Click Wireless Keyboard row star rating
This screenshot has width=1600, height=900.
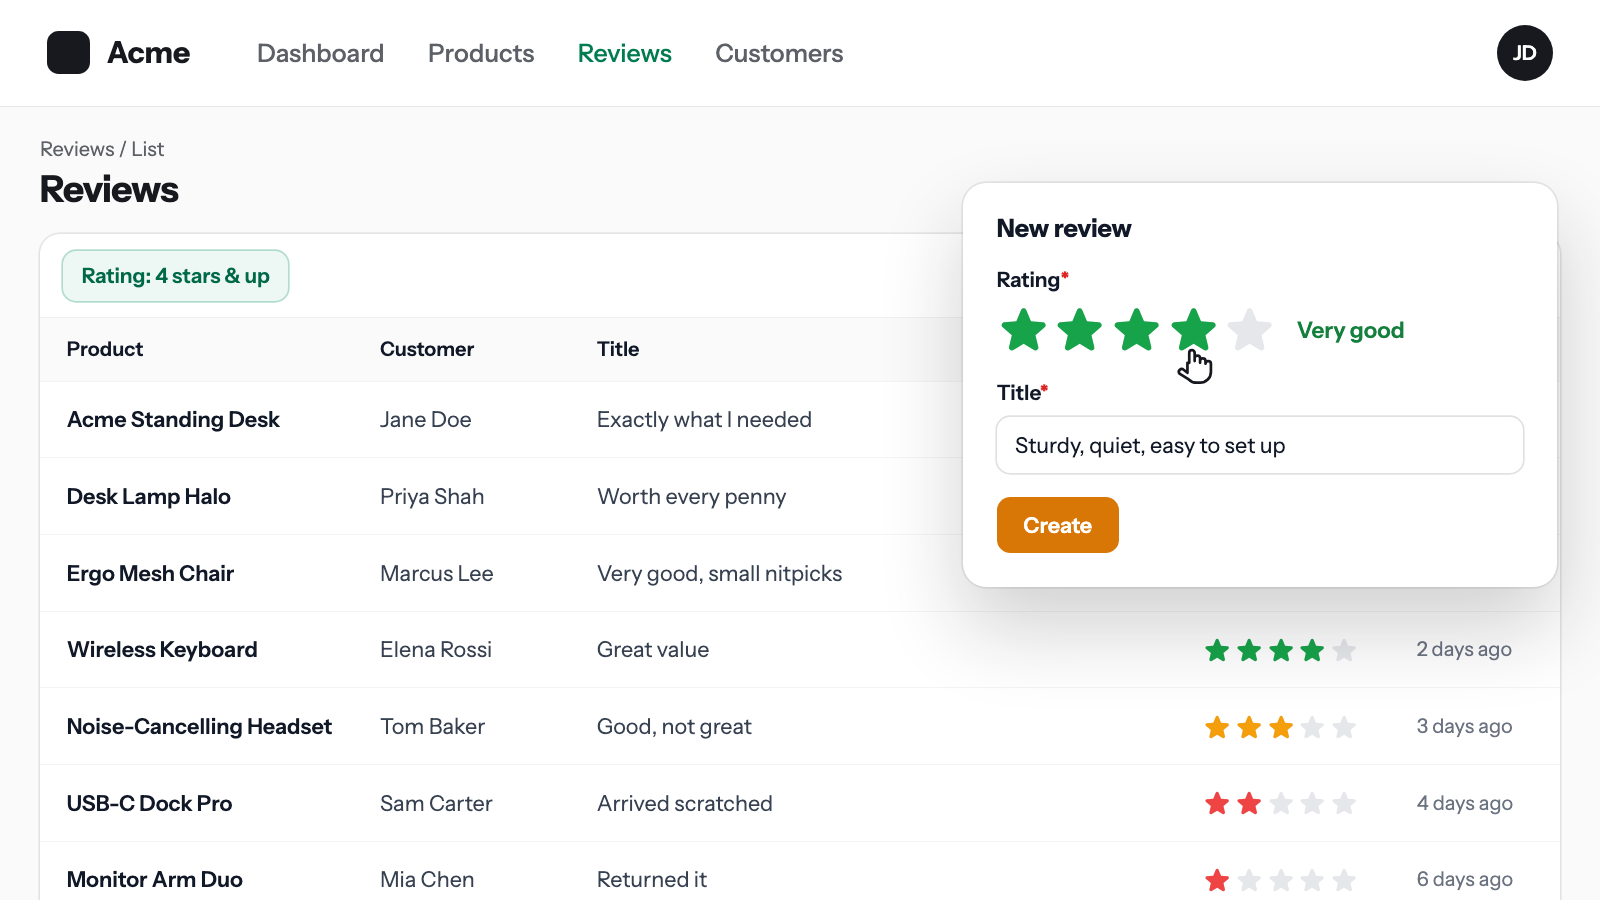(x=1280, y=650)
